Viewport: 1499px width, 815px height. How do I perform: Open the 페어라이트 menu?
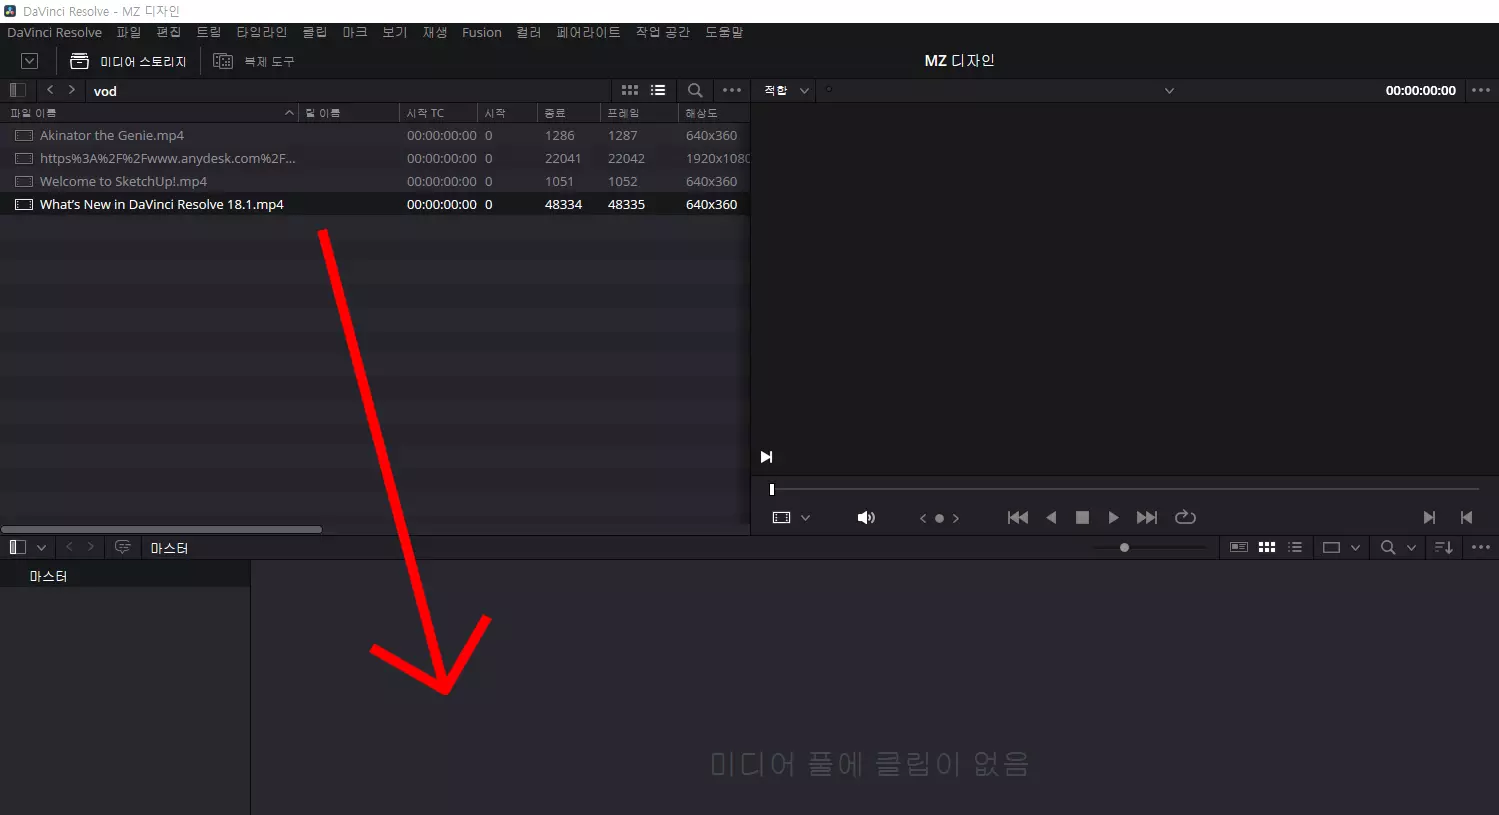[588, 32]
